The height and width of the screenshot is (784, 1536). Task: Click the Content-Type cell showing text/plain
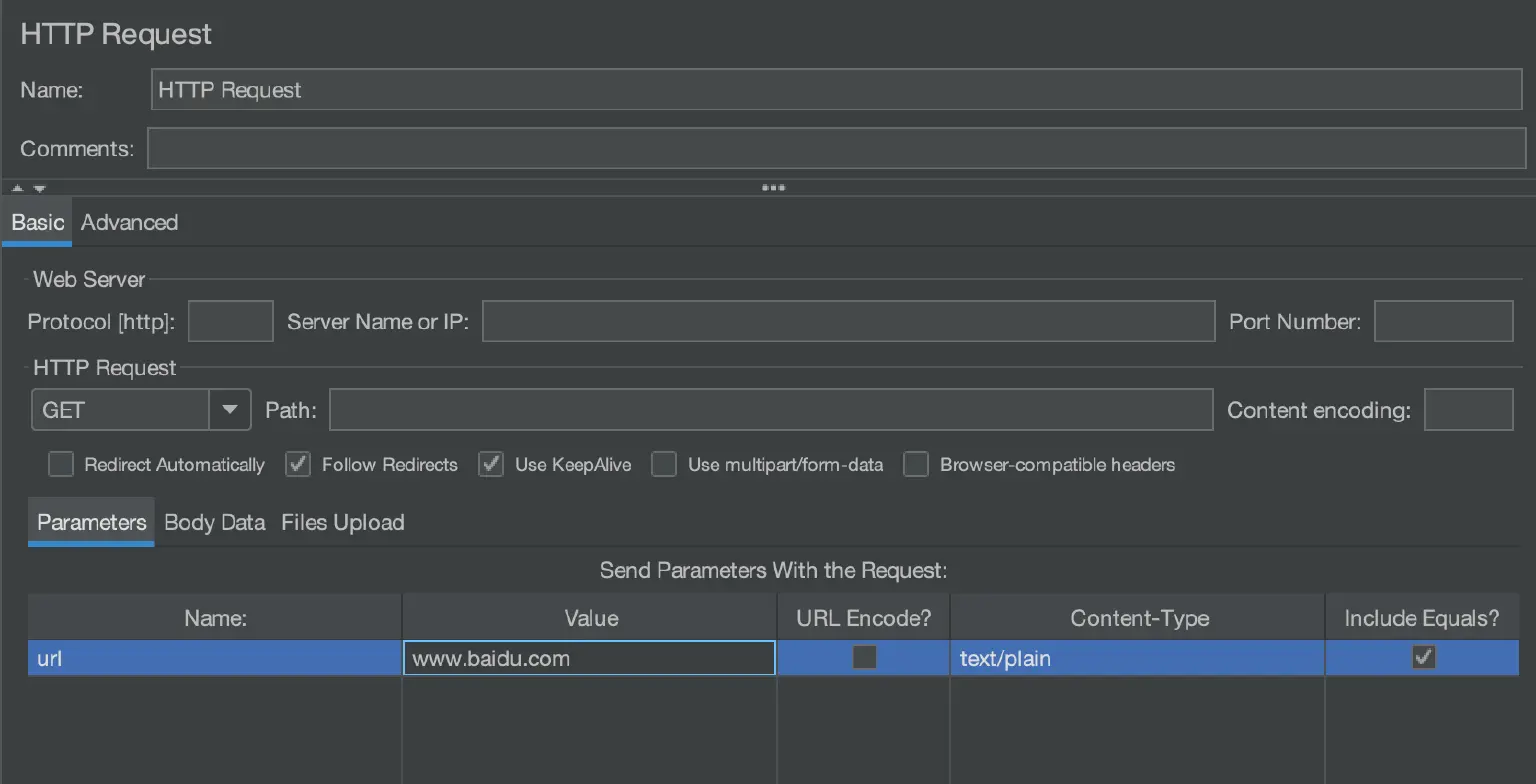1137,657
